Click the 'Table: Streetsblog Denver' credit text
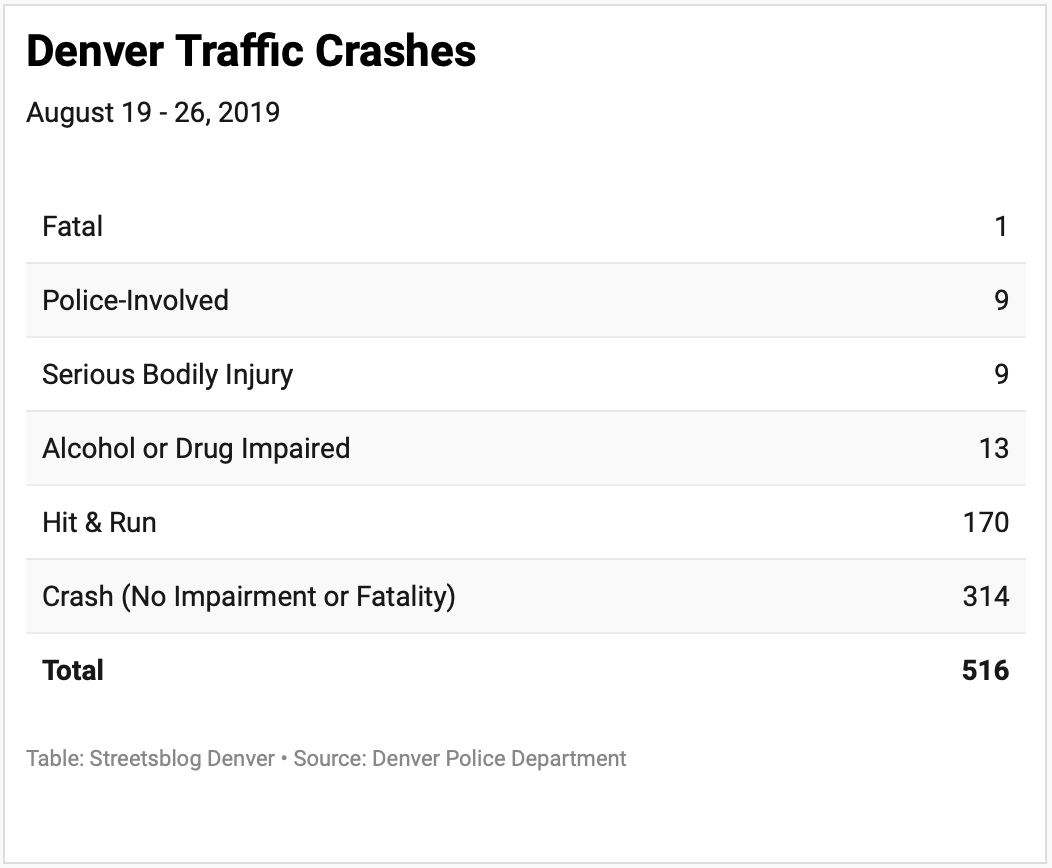 [x=150, y=758]
